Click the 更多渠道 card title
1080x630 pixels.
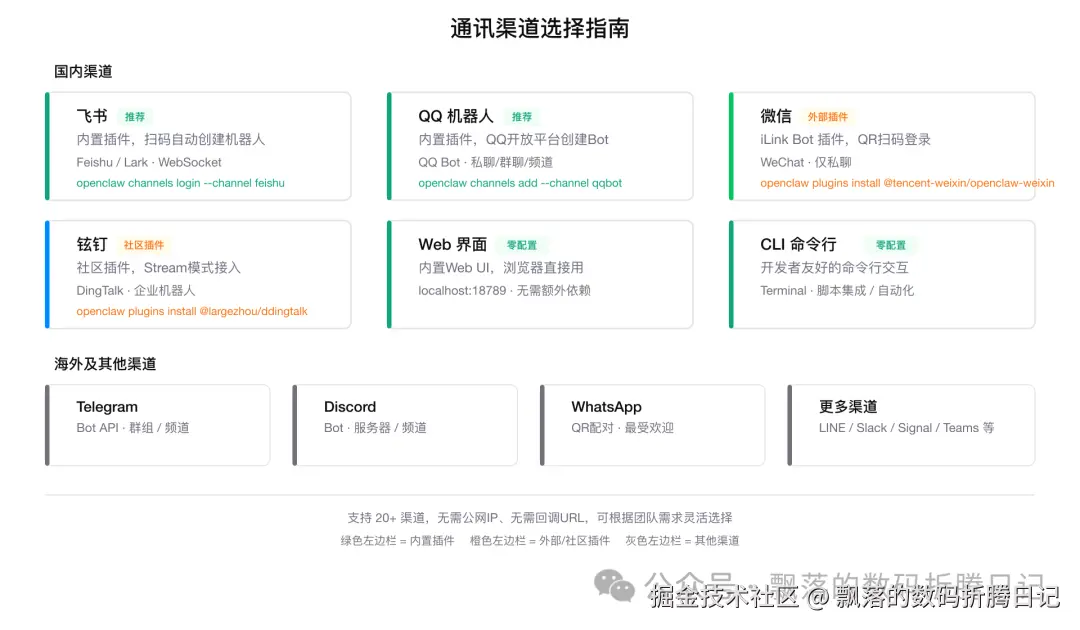(x=848, y=407)
